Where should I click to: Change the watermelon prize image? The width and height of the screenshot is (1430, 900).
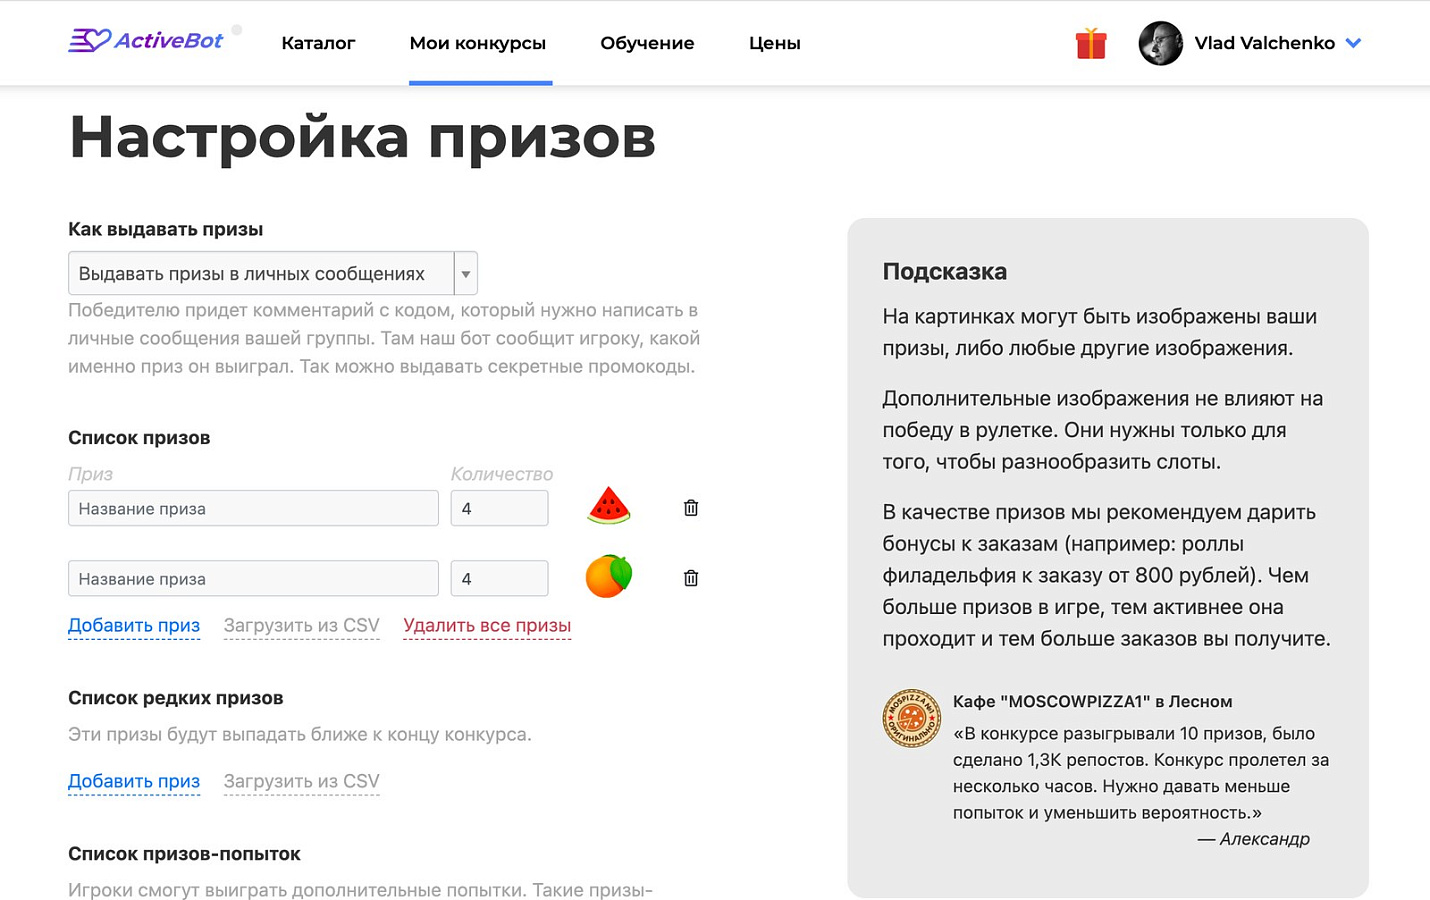[x=609, y=506]
